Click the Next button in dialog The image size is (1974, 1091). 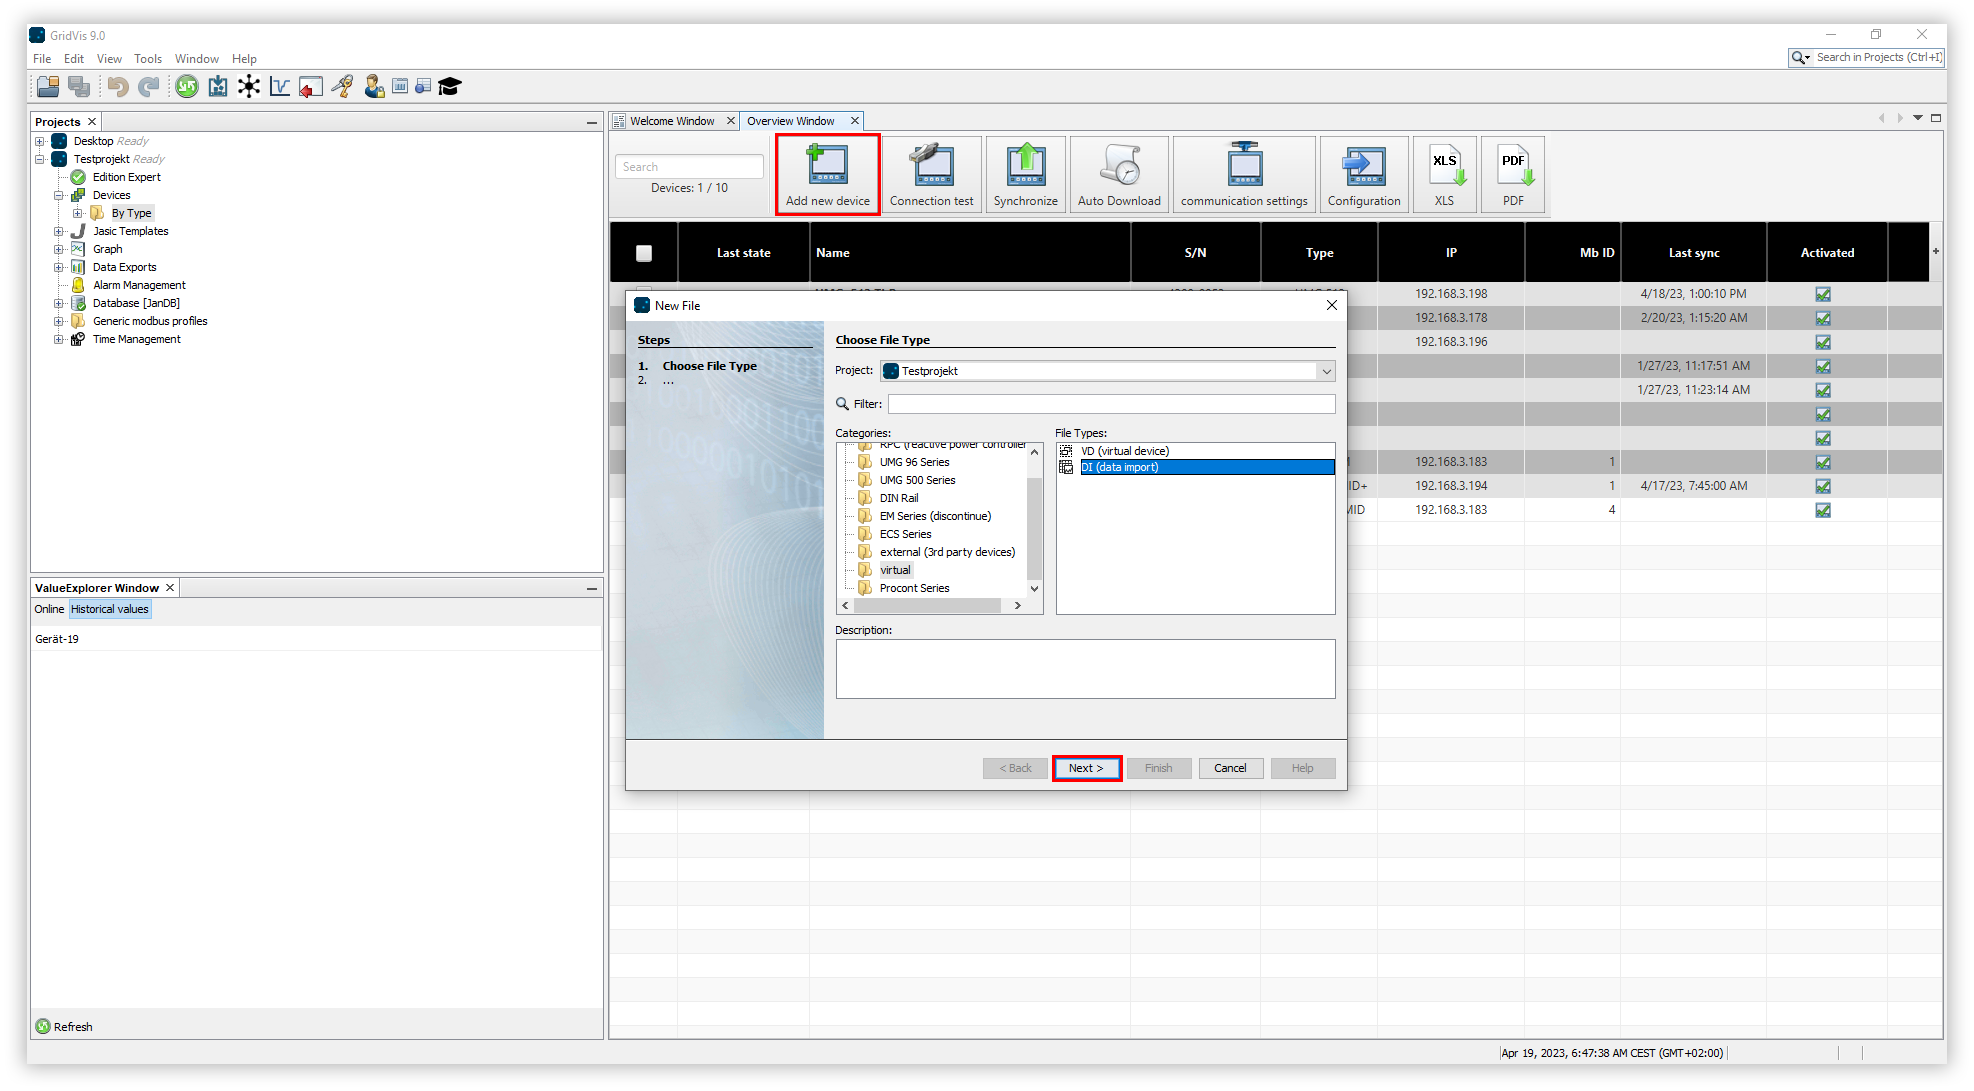(x=1086, y=768)
